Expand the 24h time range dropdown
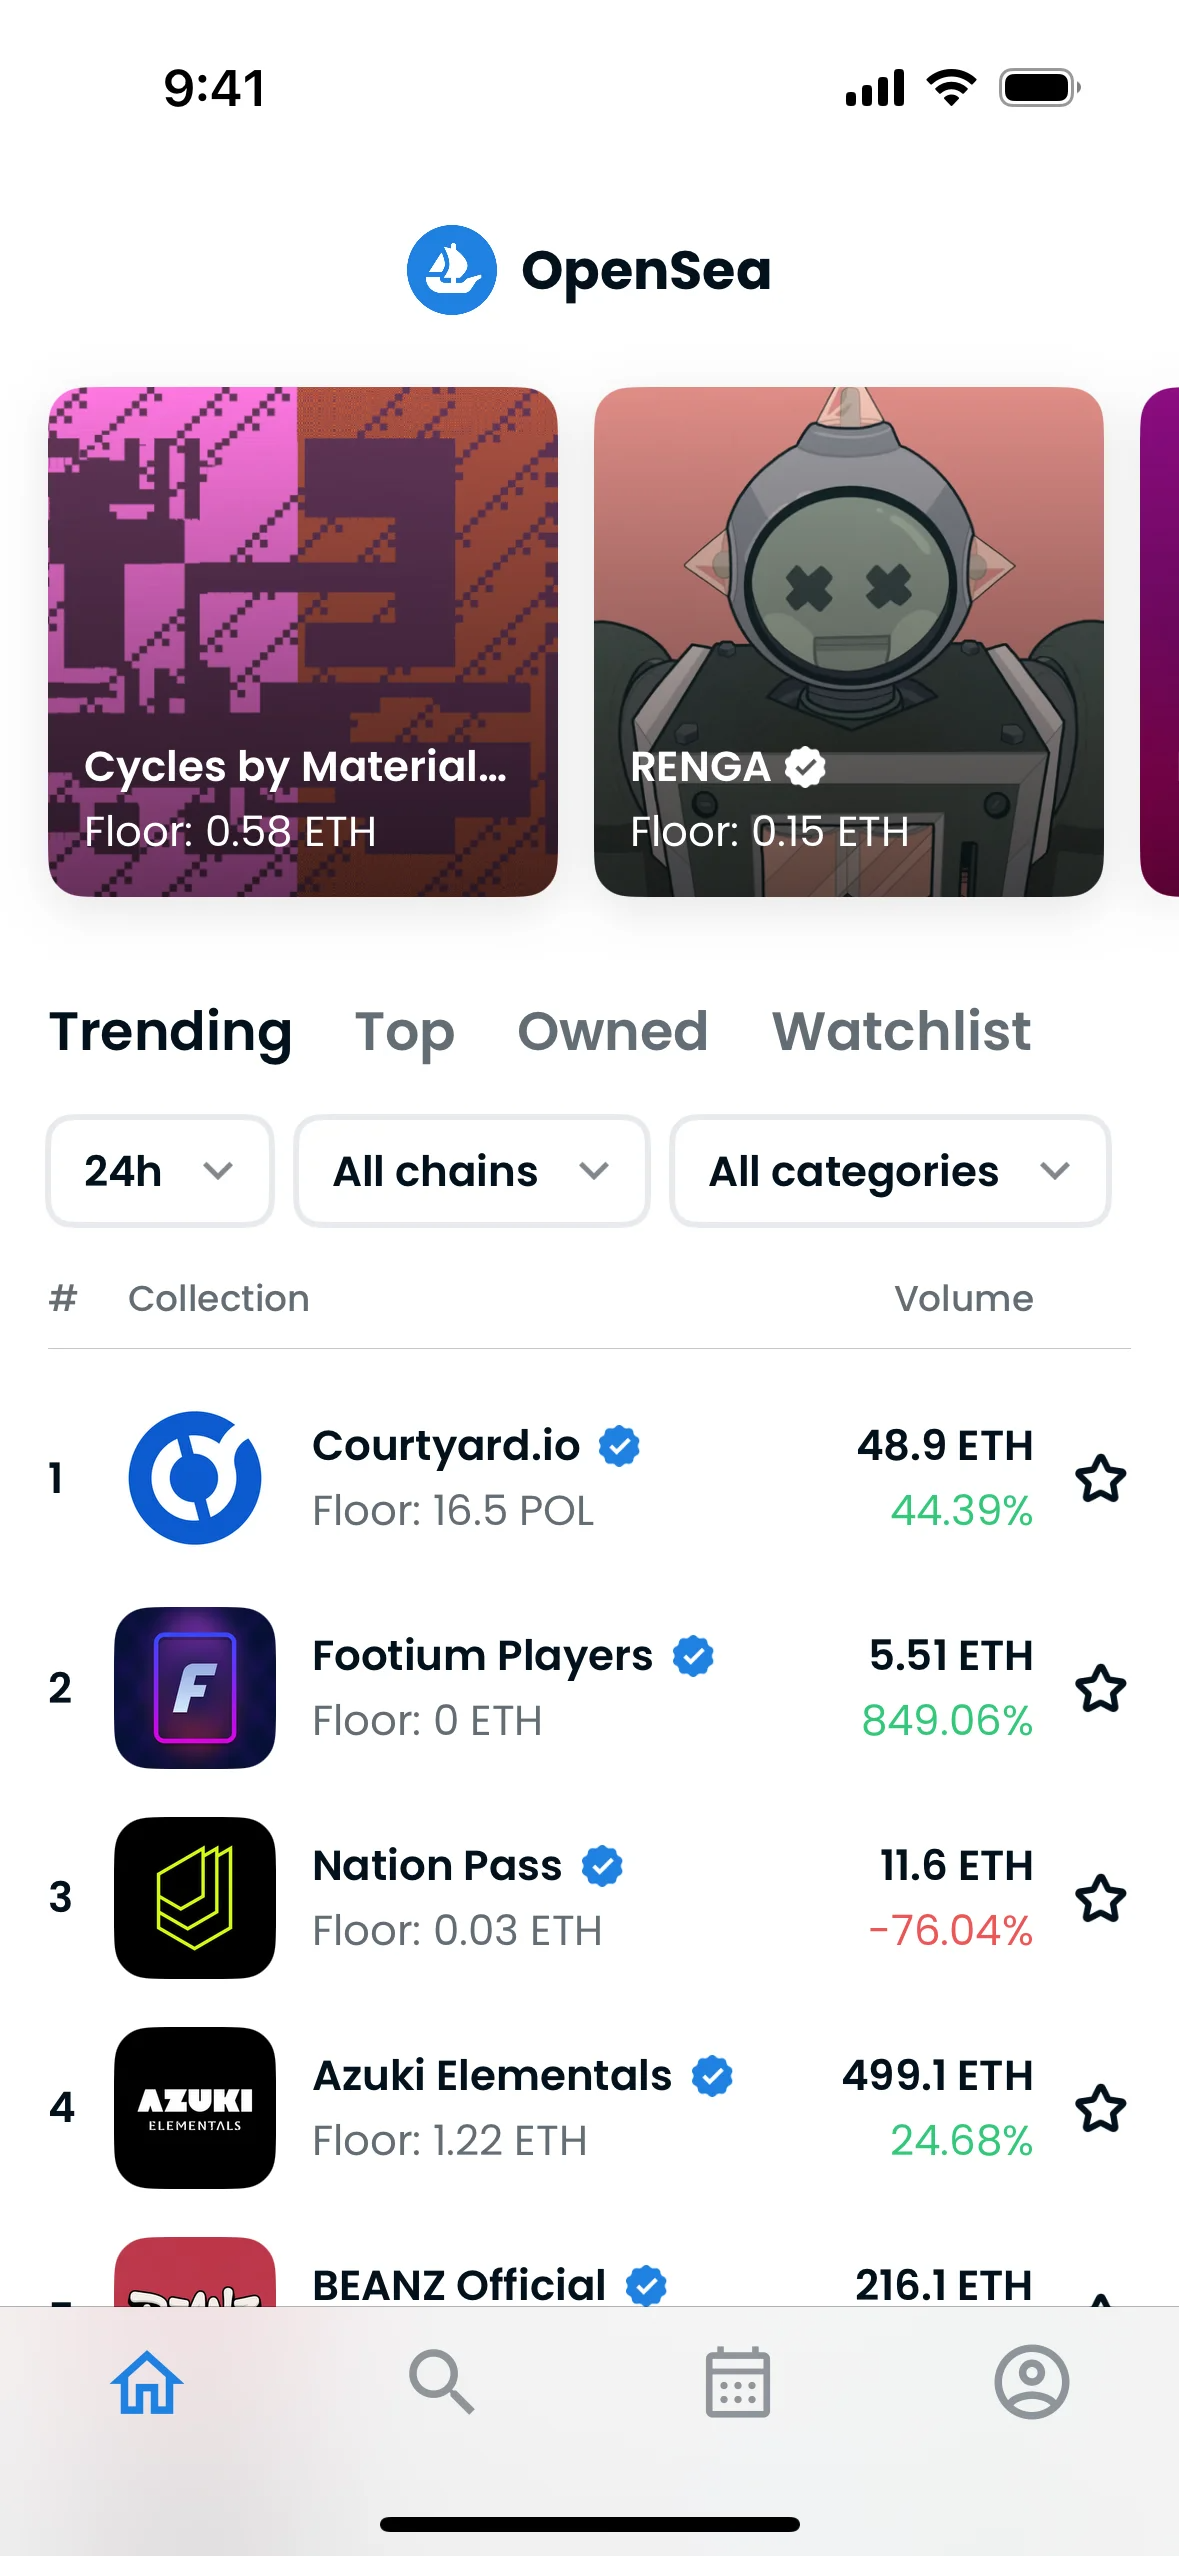 [160, 1171]
